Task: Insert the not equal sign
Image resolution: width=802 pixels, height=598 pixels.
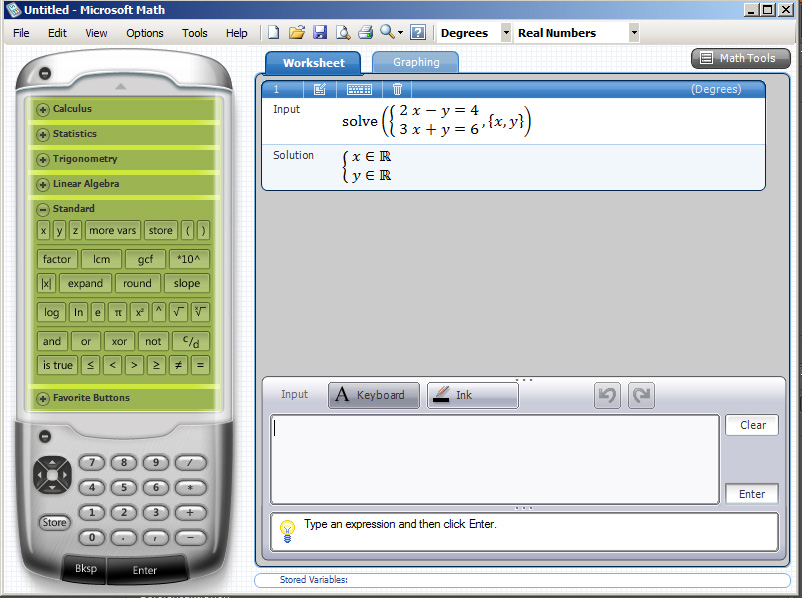Action: click(x=178, y=365)
